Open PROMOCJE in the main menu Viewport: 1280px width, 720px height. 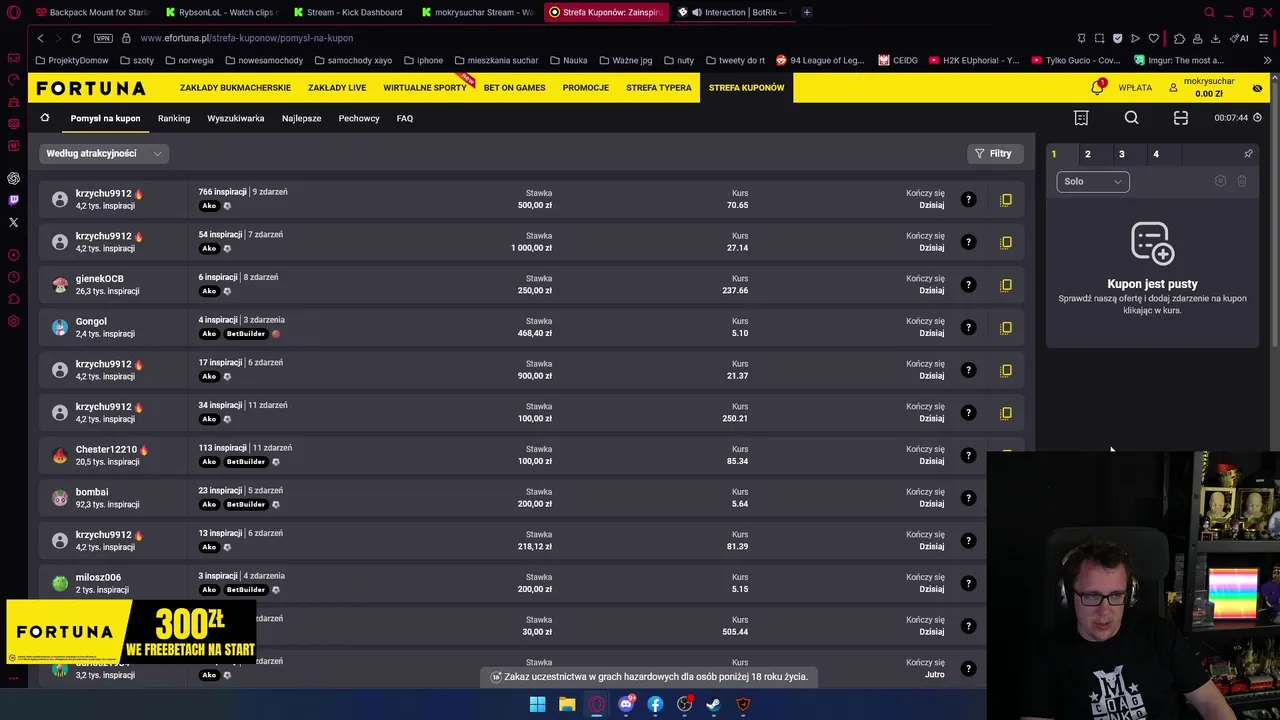[586, 87]
